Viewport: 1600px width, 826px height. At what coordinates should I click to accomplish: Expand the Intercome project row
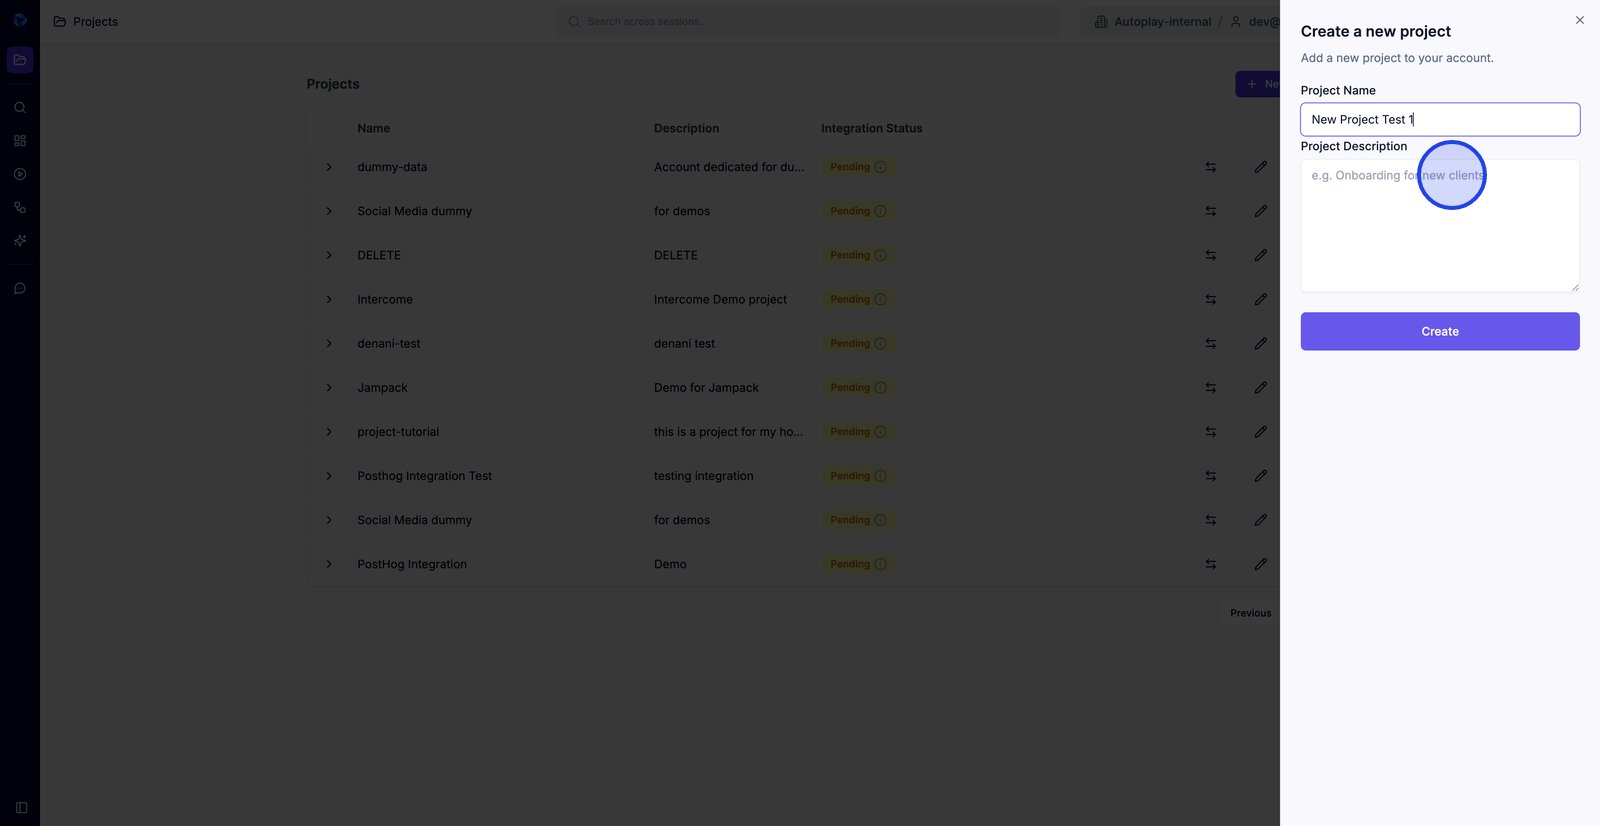point(329,299)
